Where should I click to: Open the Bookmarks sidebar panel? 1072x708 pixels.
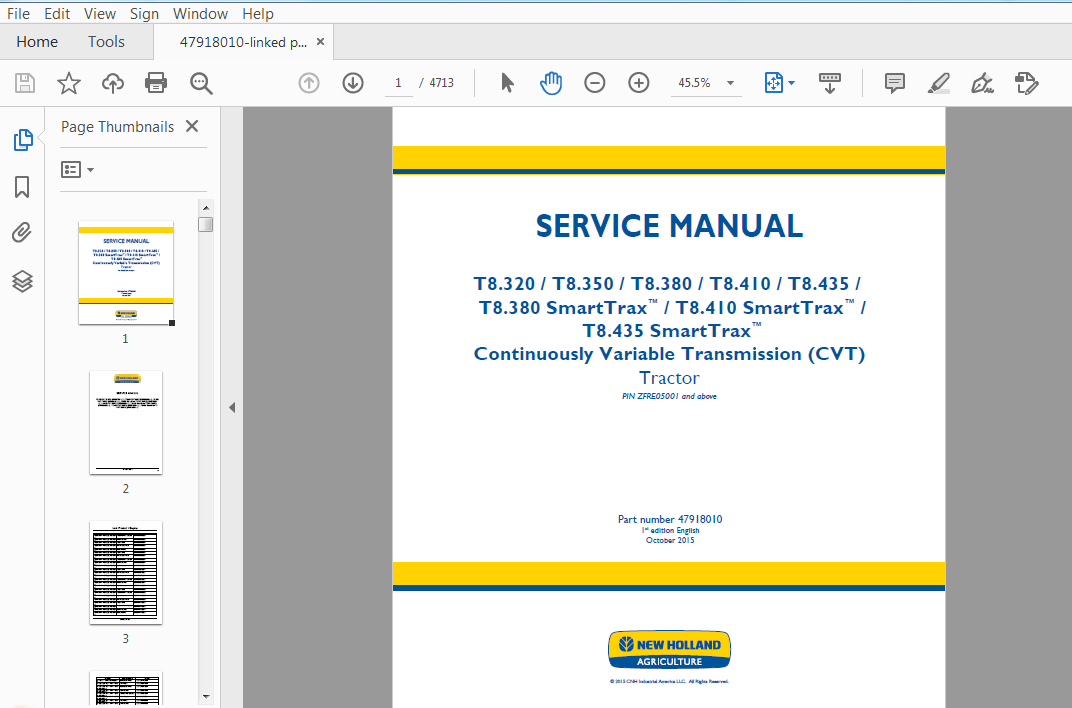click(x=22, y=187)
